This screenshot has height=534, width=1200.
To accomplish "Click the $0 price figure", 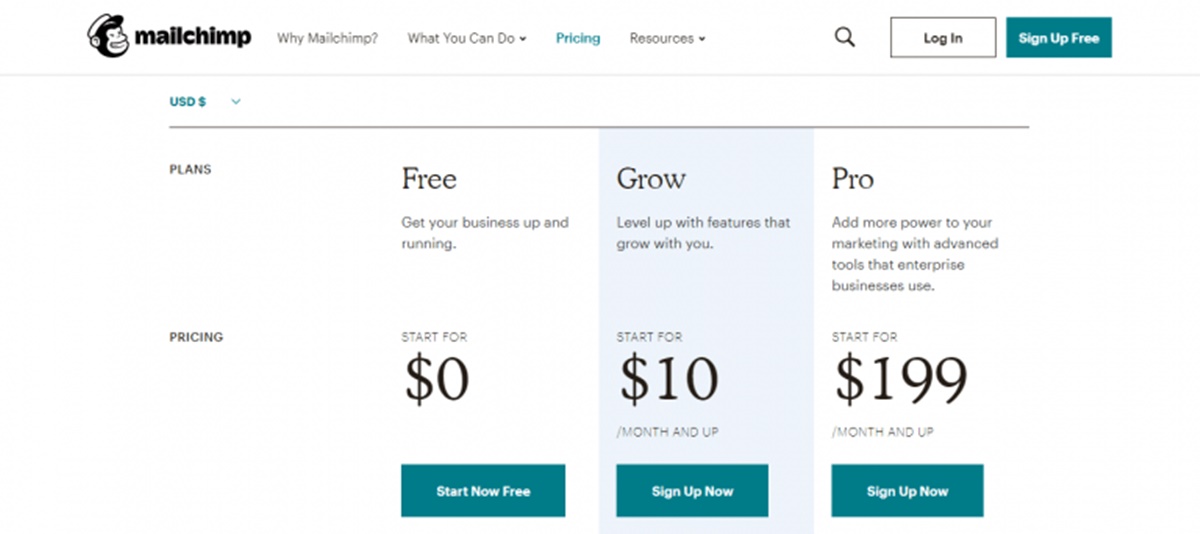I will [x=437, y=379].
